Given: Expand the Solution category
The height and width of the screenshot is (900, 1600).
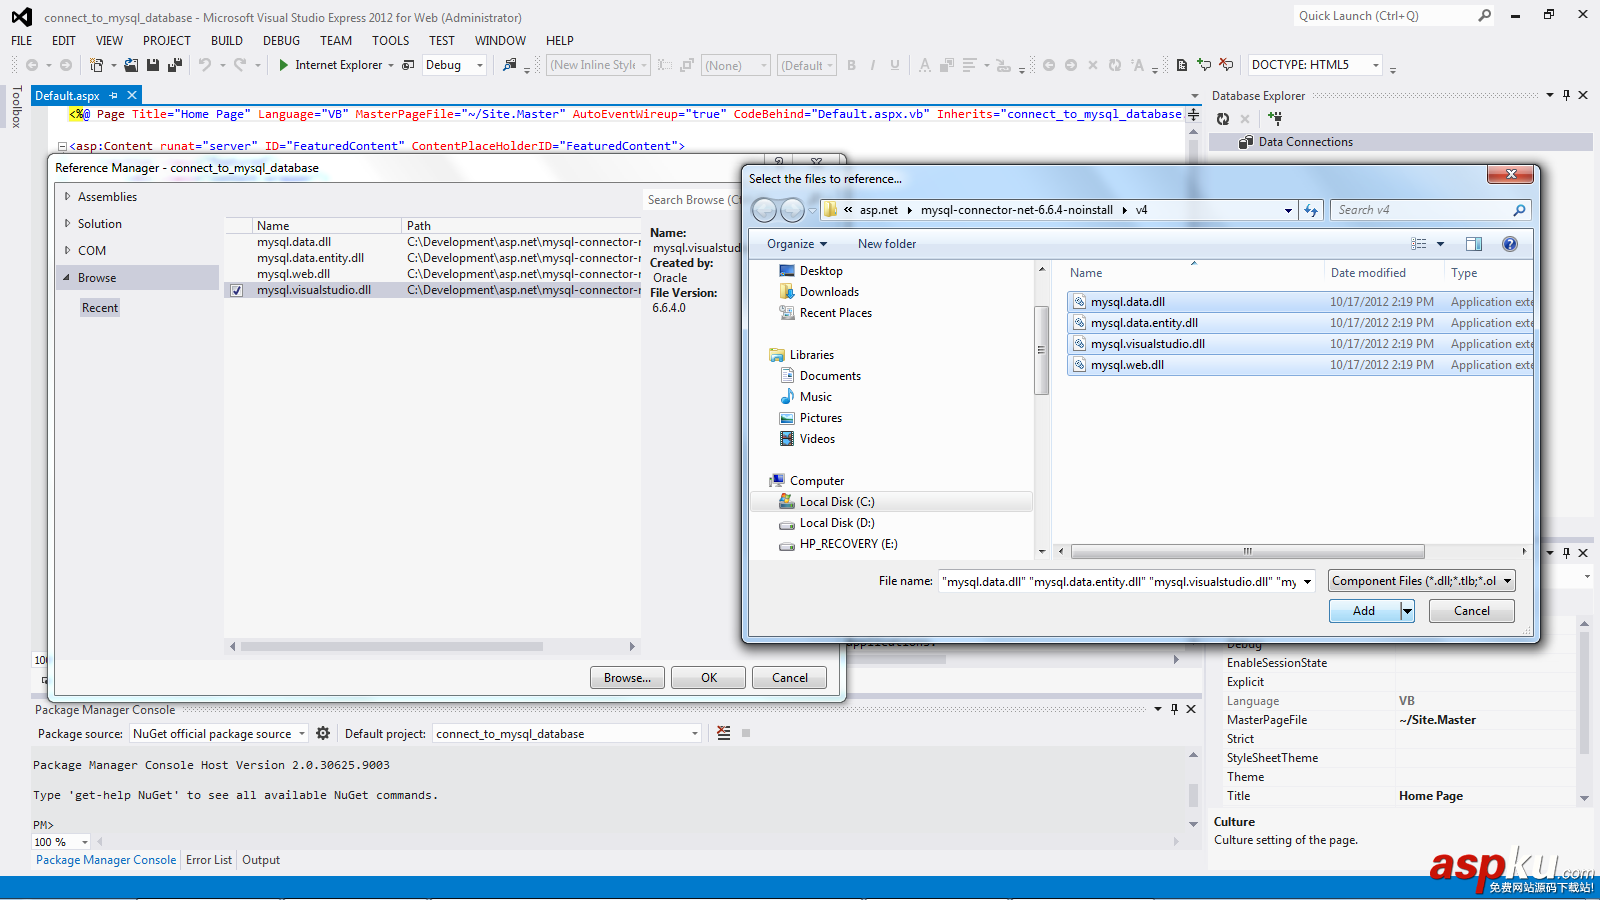Looking at the screenshot, I should point(67,223).
